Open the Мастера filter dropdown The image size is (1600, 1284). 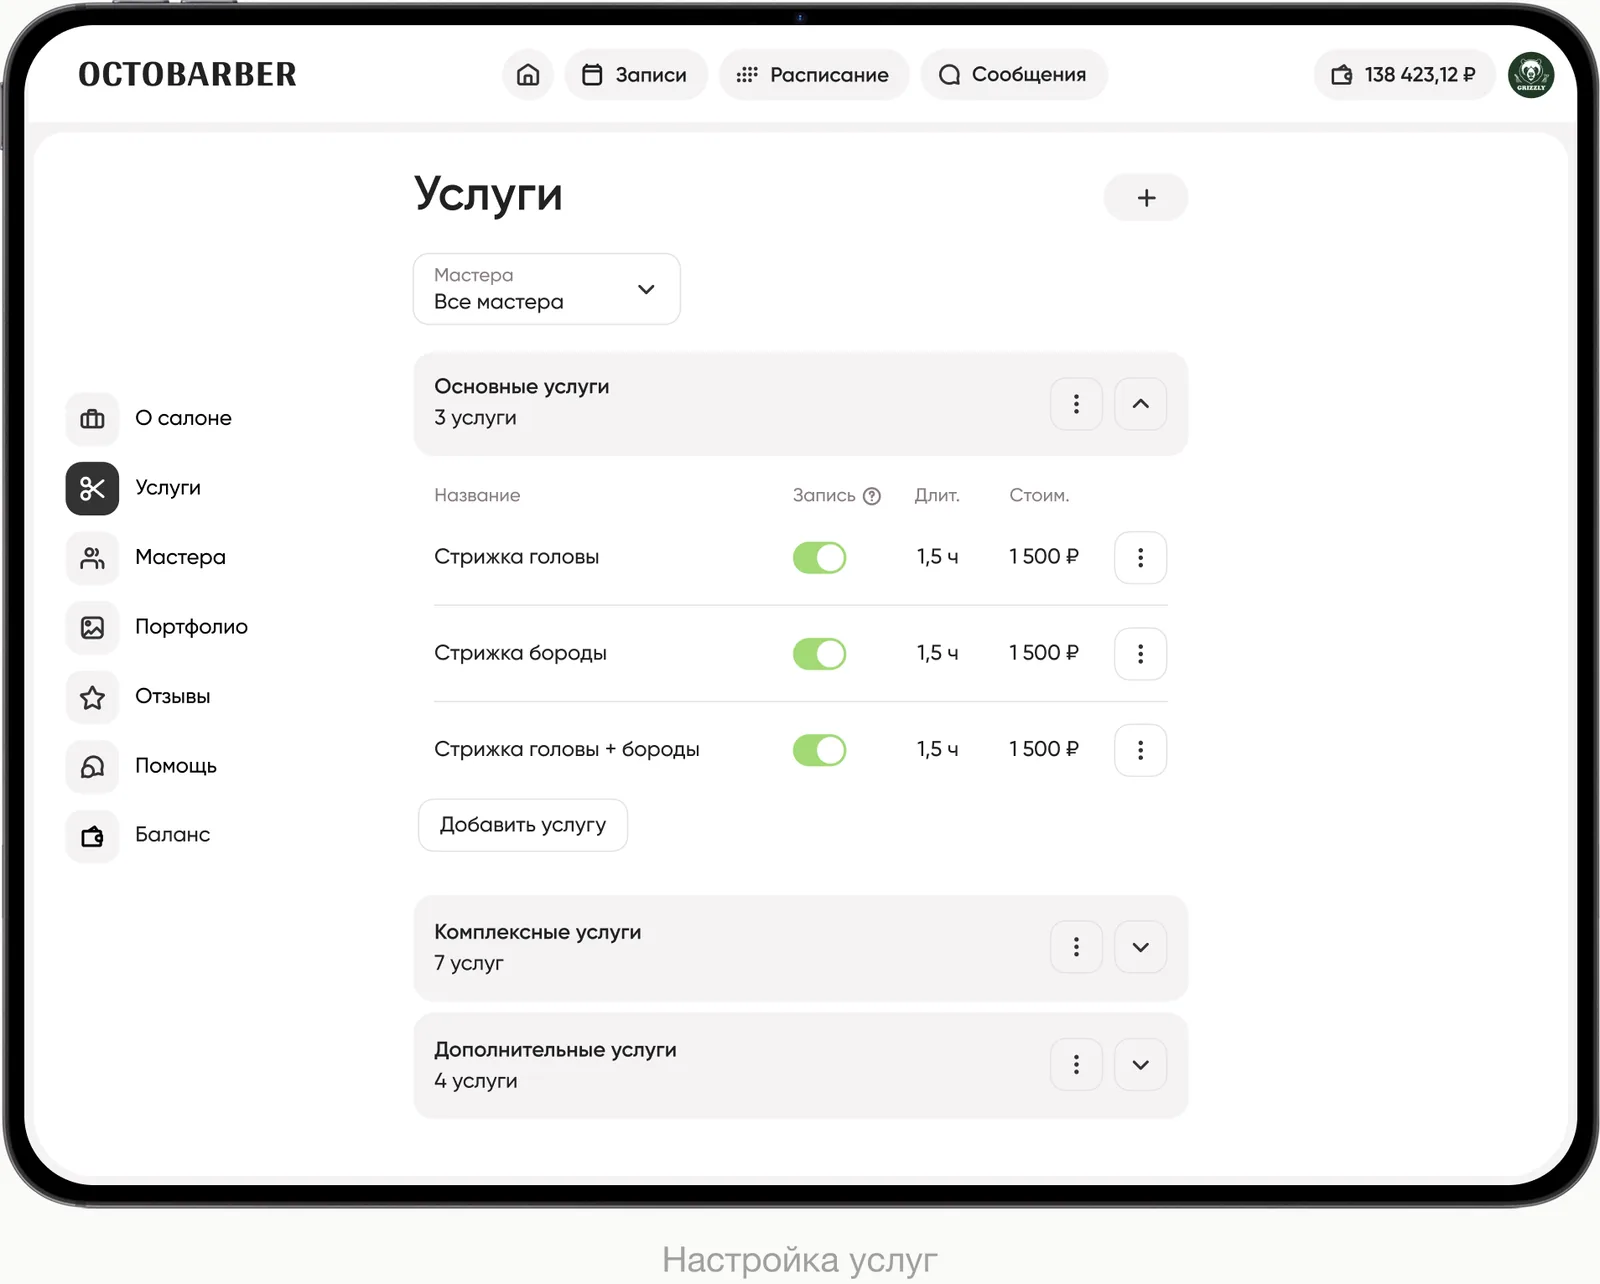click(x=546, y=289)
